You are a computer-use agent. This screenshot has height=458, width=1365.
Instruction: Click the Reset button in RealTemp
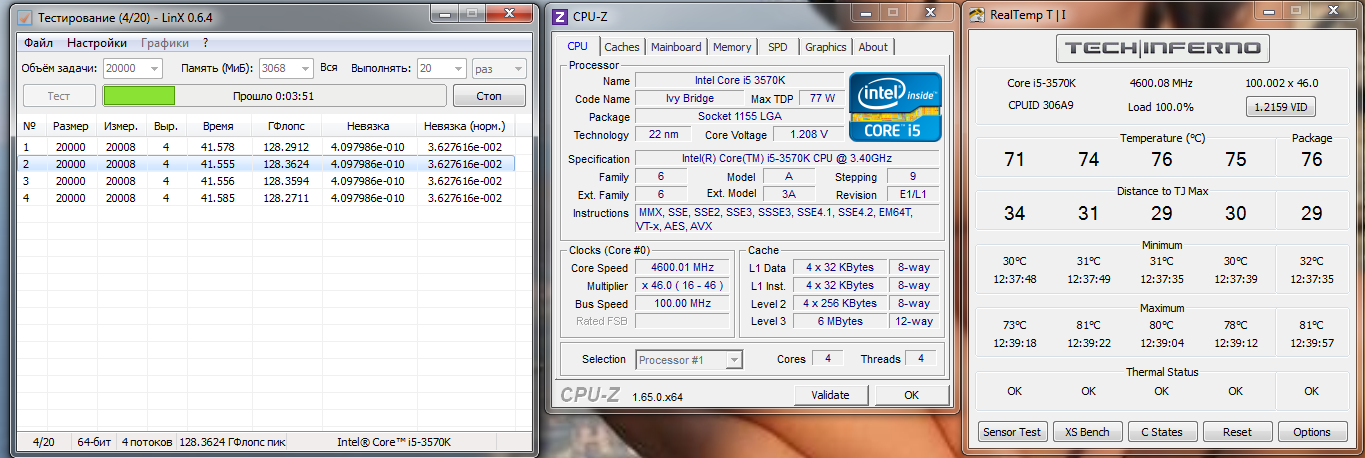[1237, 432]
